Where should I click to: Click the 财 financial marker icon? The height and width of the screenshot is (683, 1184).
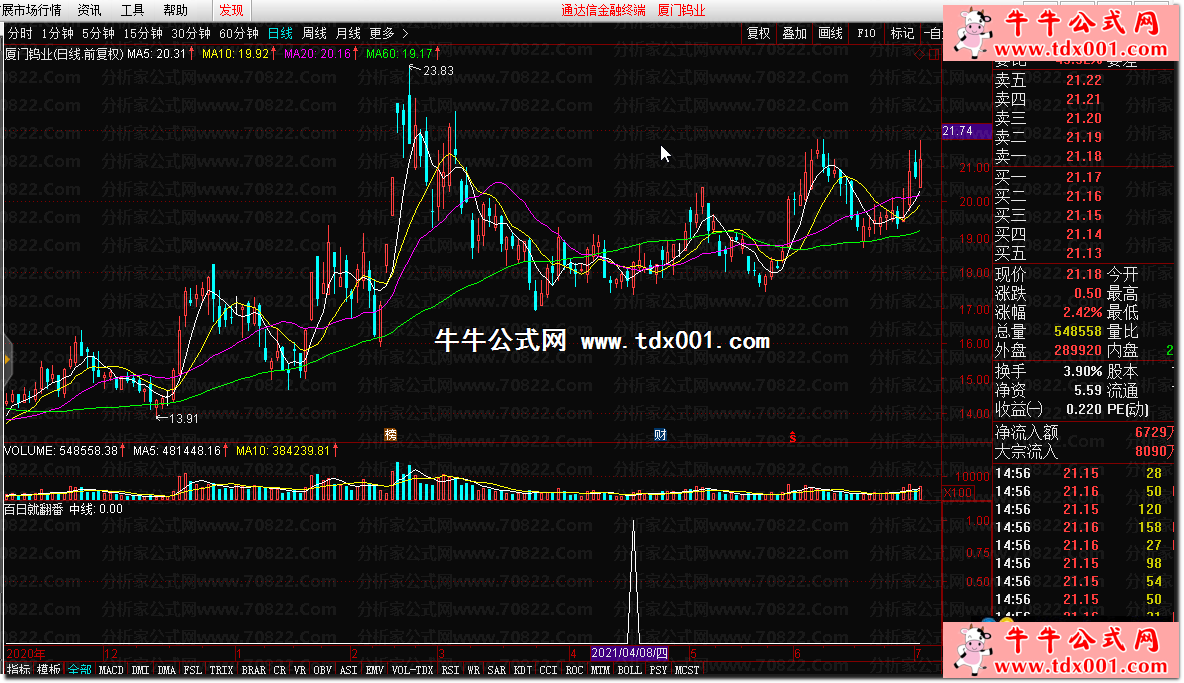(660, 434)
